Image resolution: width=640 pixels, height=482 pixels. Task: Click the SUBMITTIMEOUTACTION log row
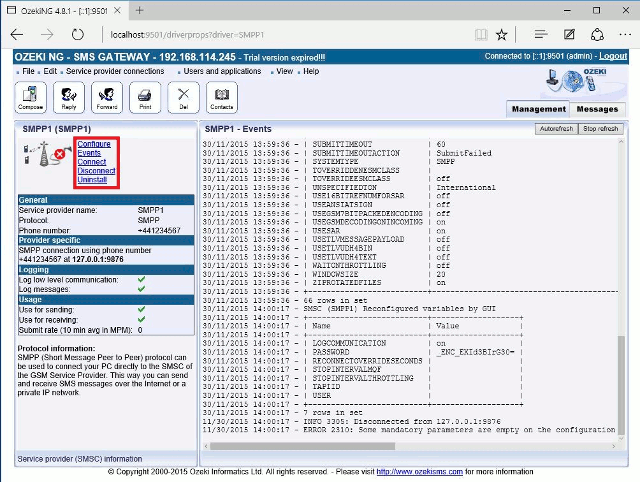(347, 153)
